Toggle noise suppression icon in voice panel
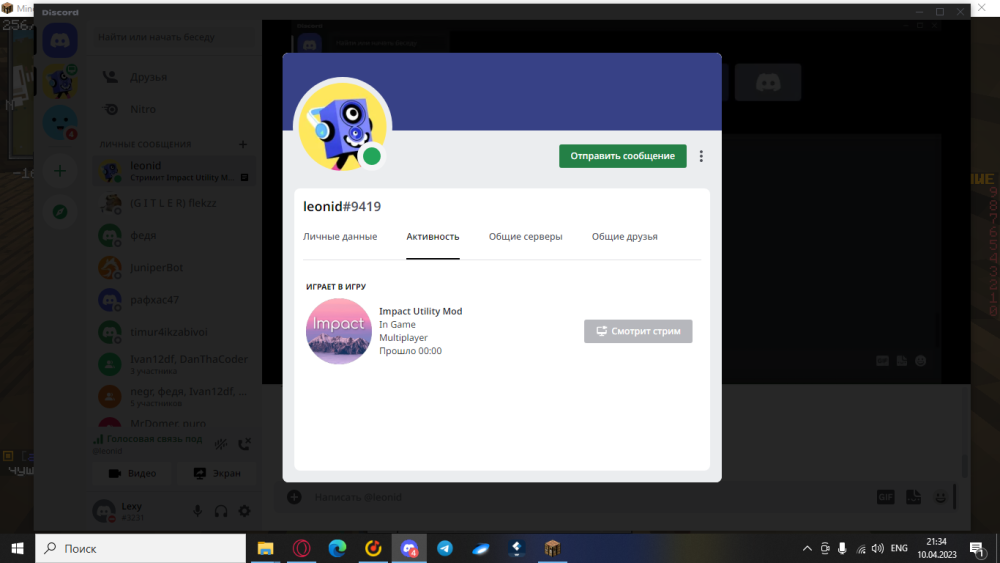This screenshot has width=1000, height=563. click(x=221, y=444)
